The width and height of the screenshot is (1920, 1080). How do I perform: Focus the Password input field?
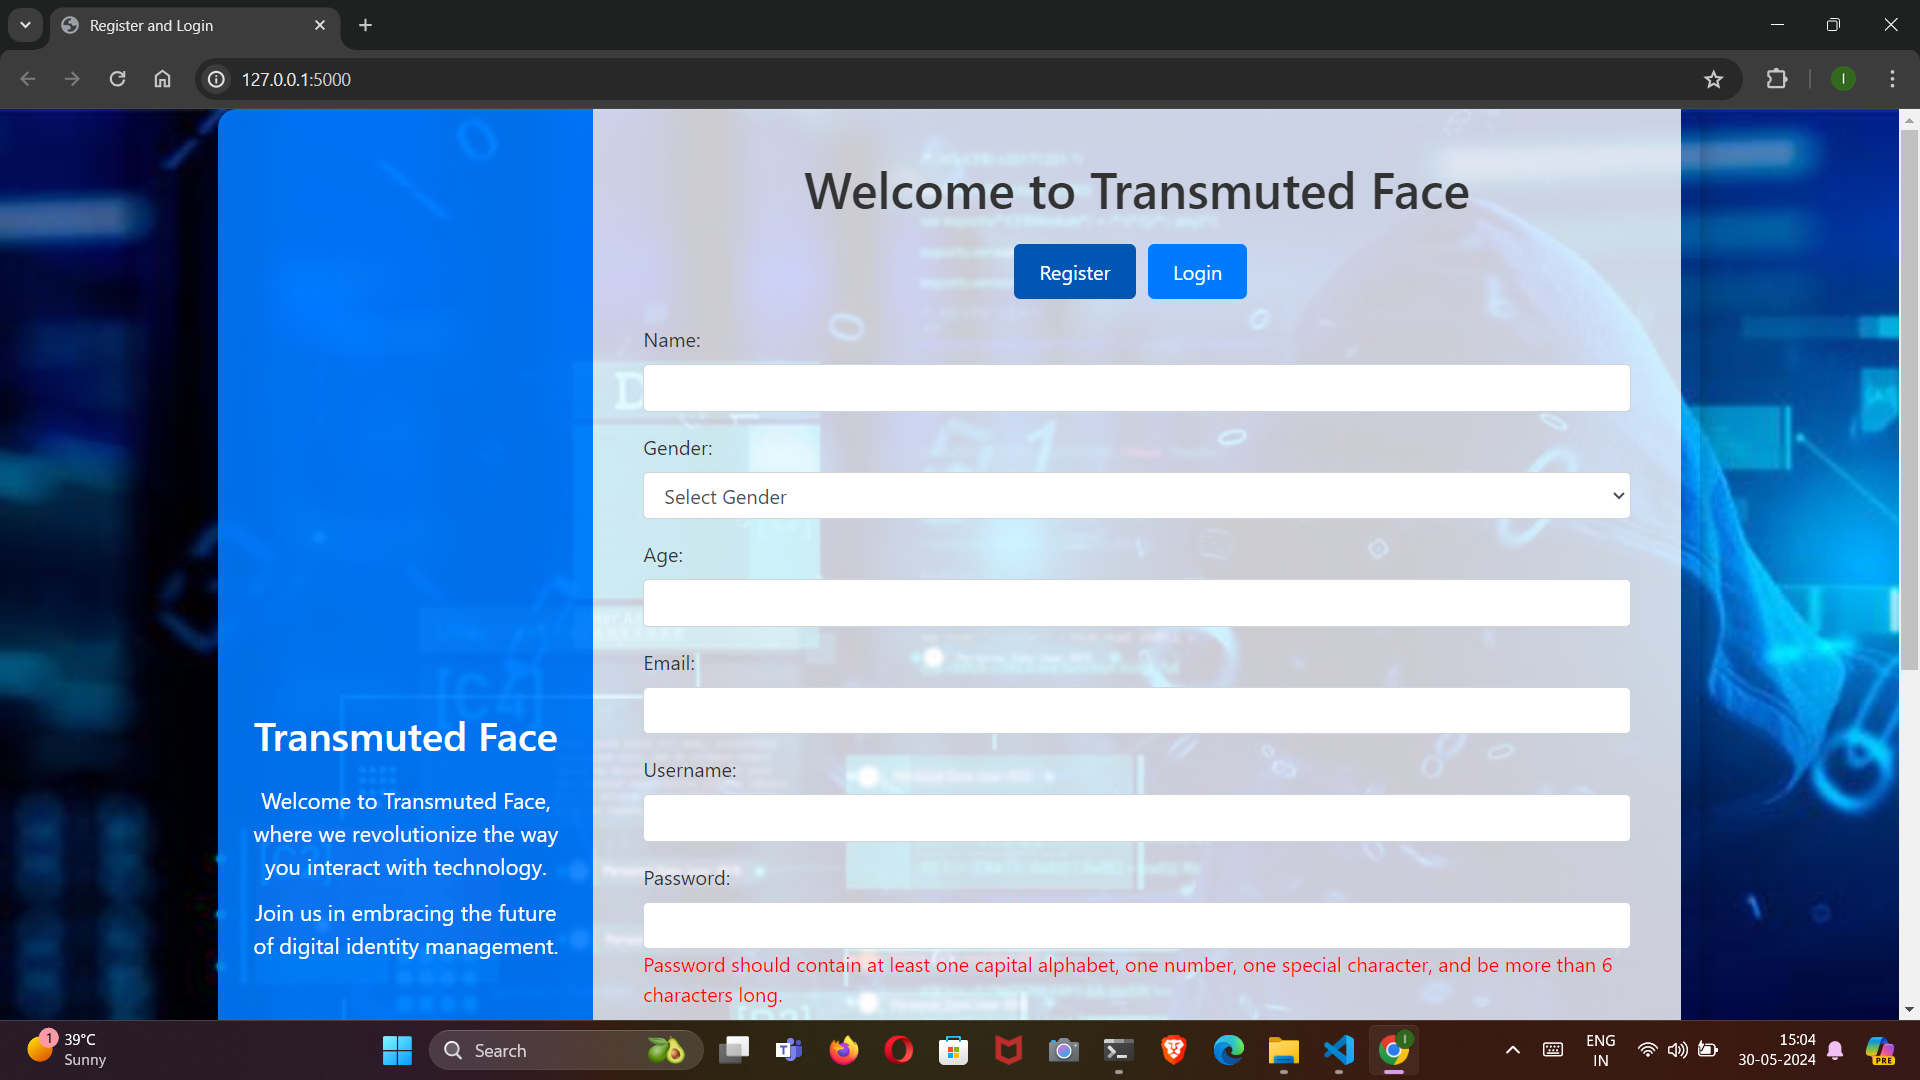point(1136,926)
